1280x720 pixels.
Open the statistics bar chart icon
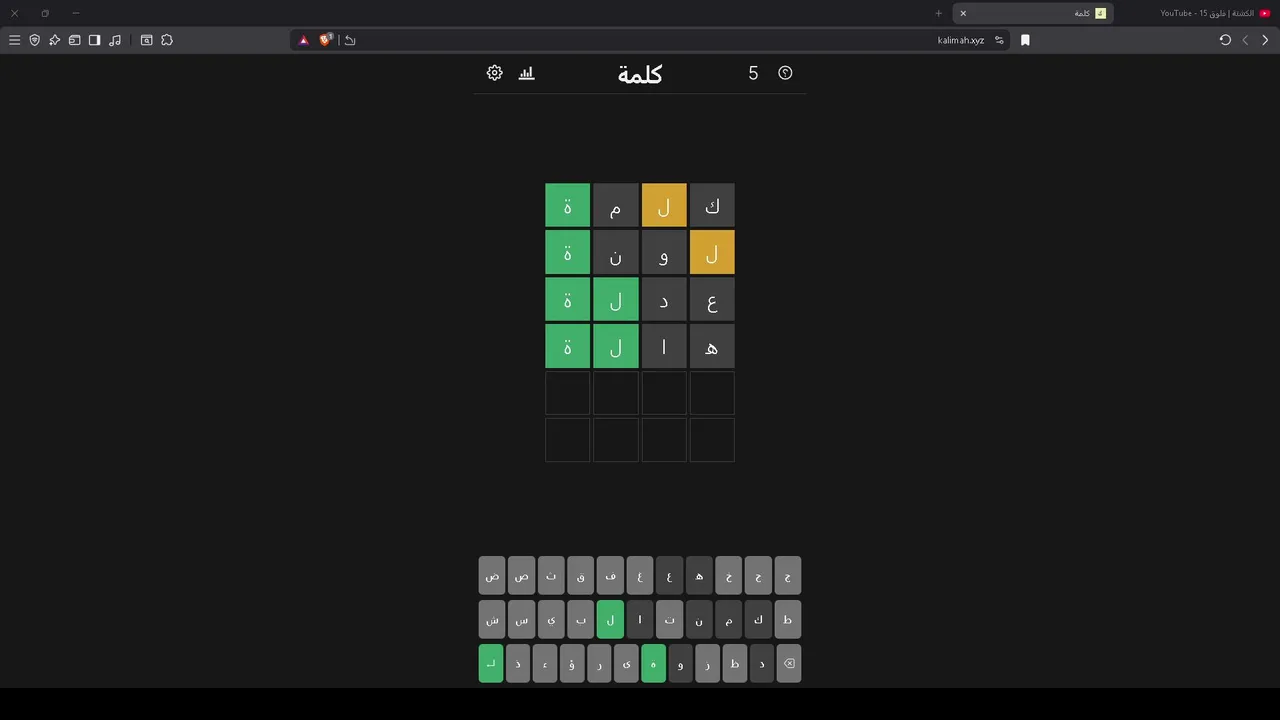click(x=527, y=73)
